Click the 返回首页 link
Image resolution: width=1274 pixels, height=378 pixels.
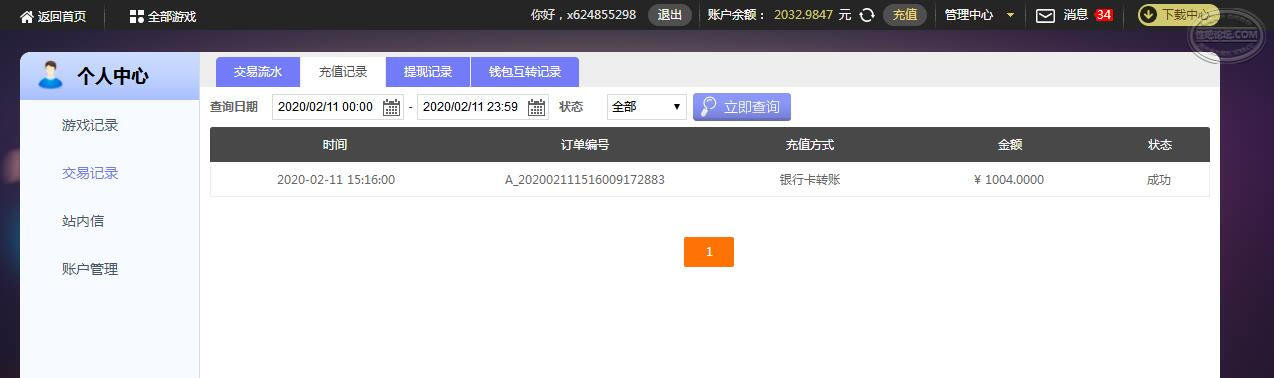[x=62, y=16]
